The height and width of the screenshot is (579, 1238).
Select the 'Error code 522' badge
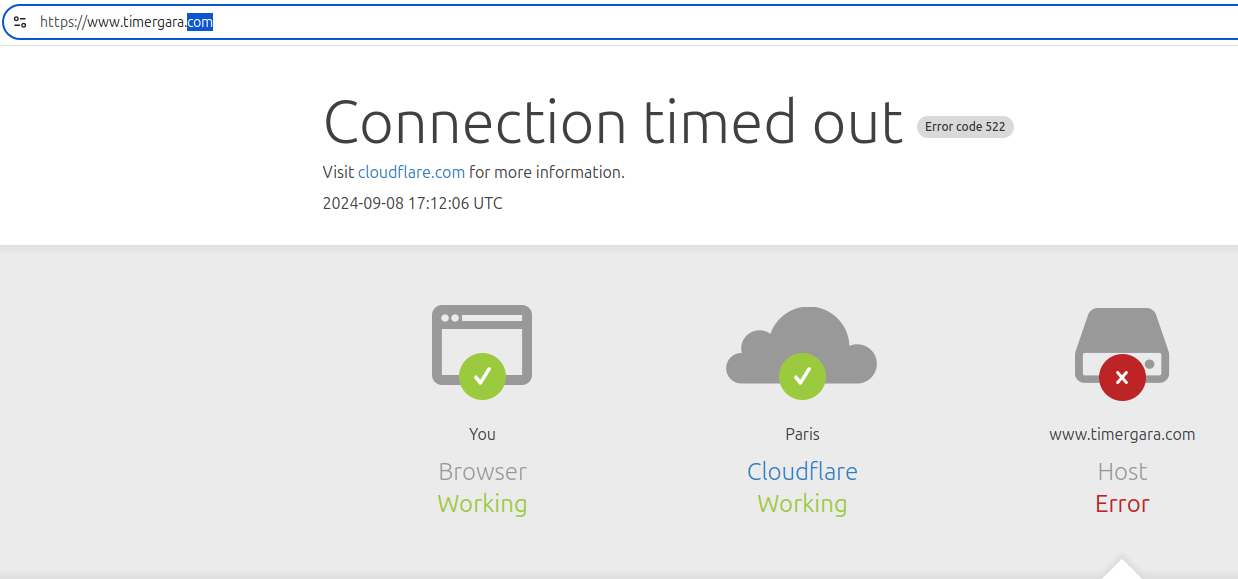[x=964, y=126]
